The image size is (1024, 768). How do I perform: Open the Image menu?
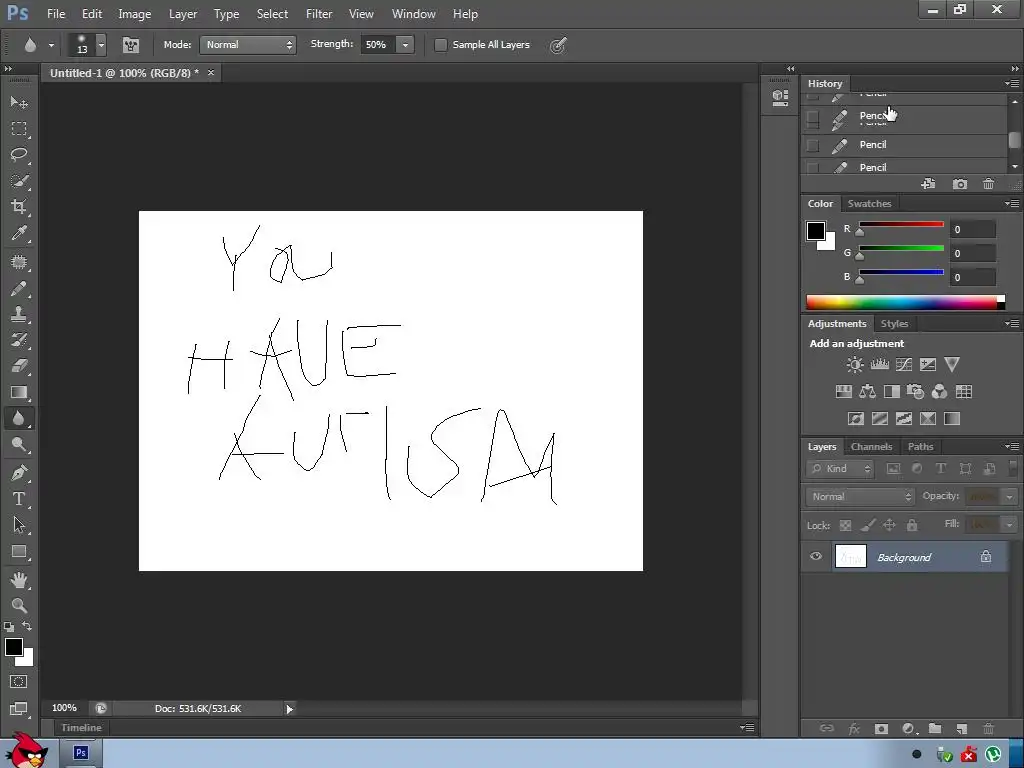point(135,14)
